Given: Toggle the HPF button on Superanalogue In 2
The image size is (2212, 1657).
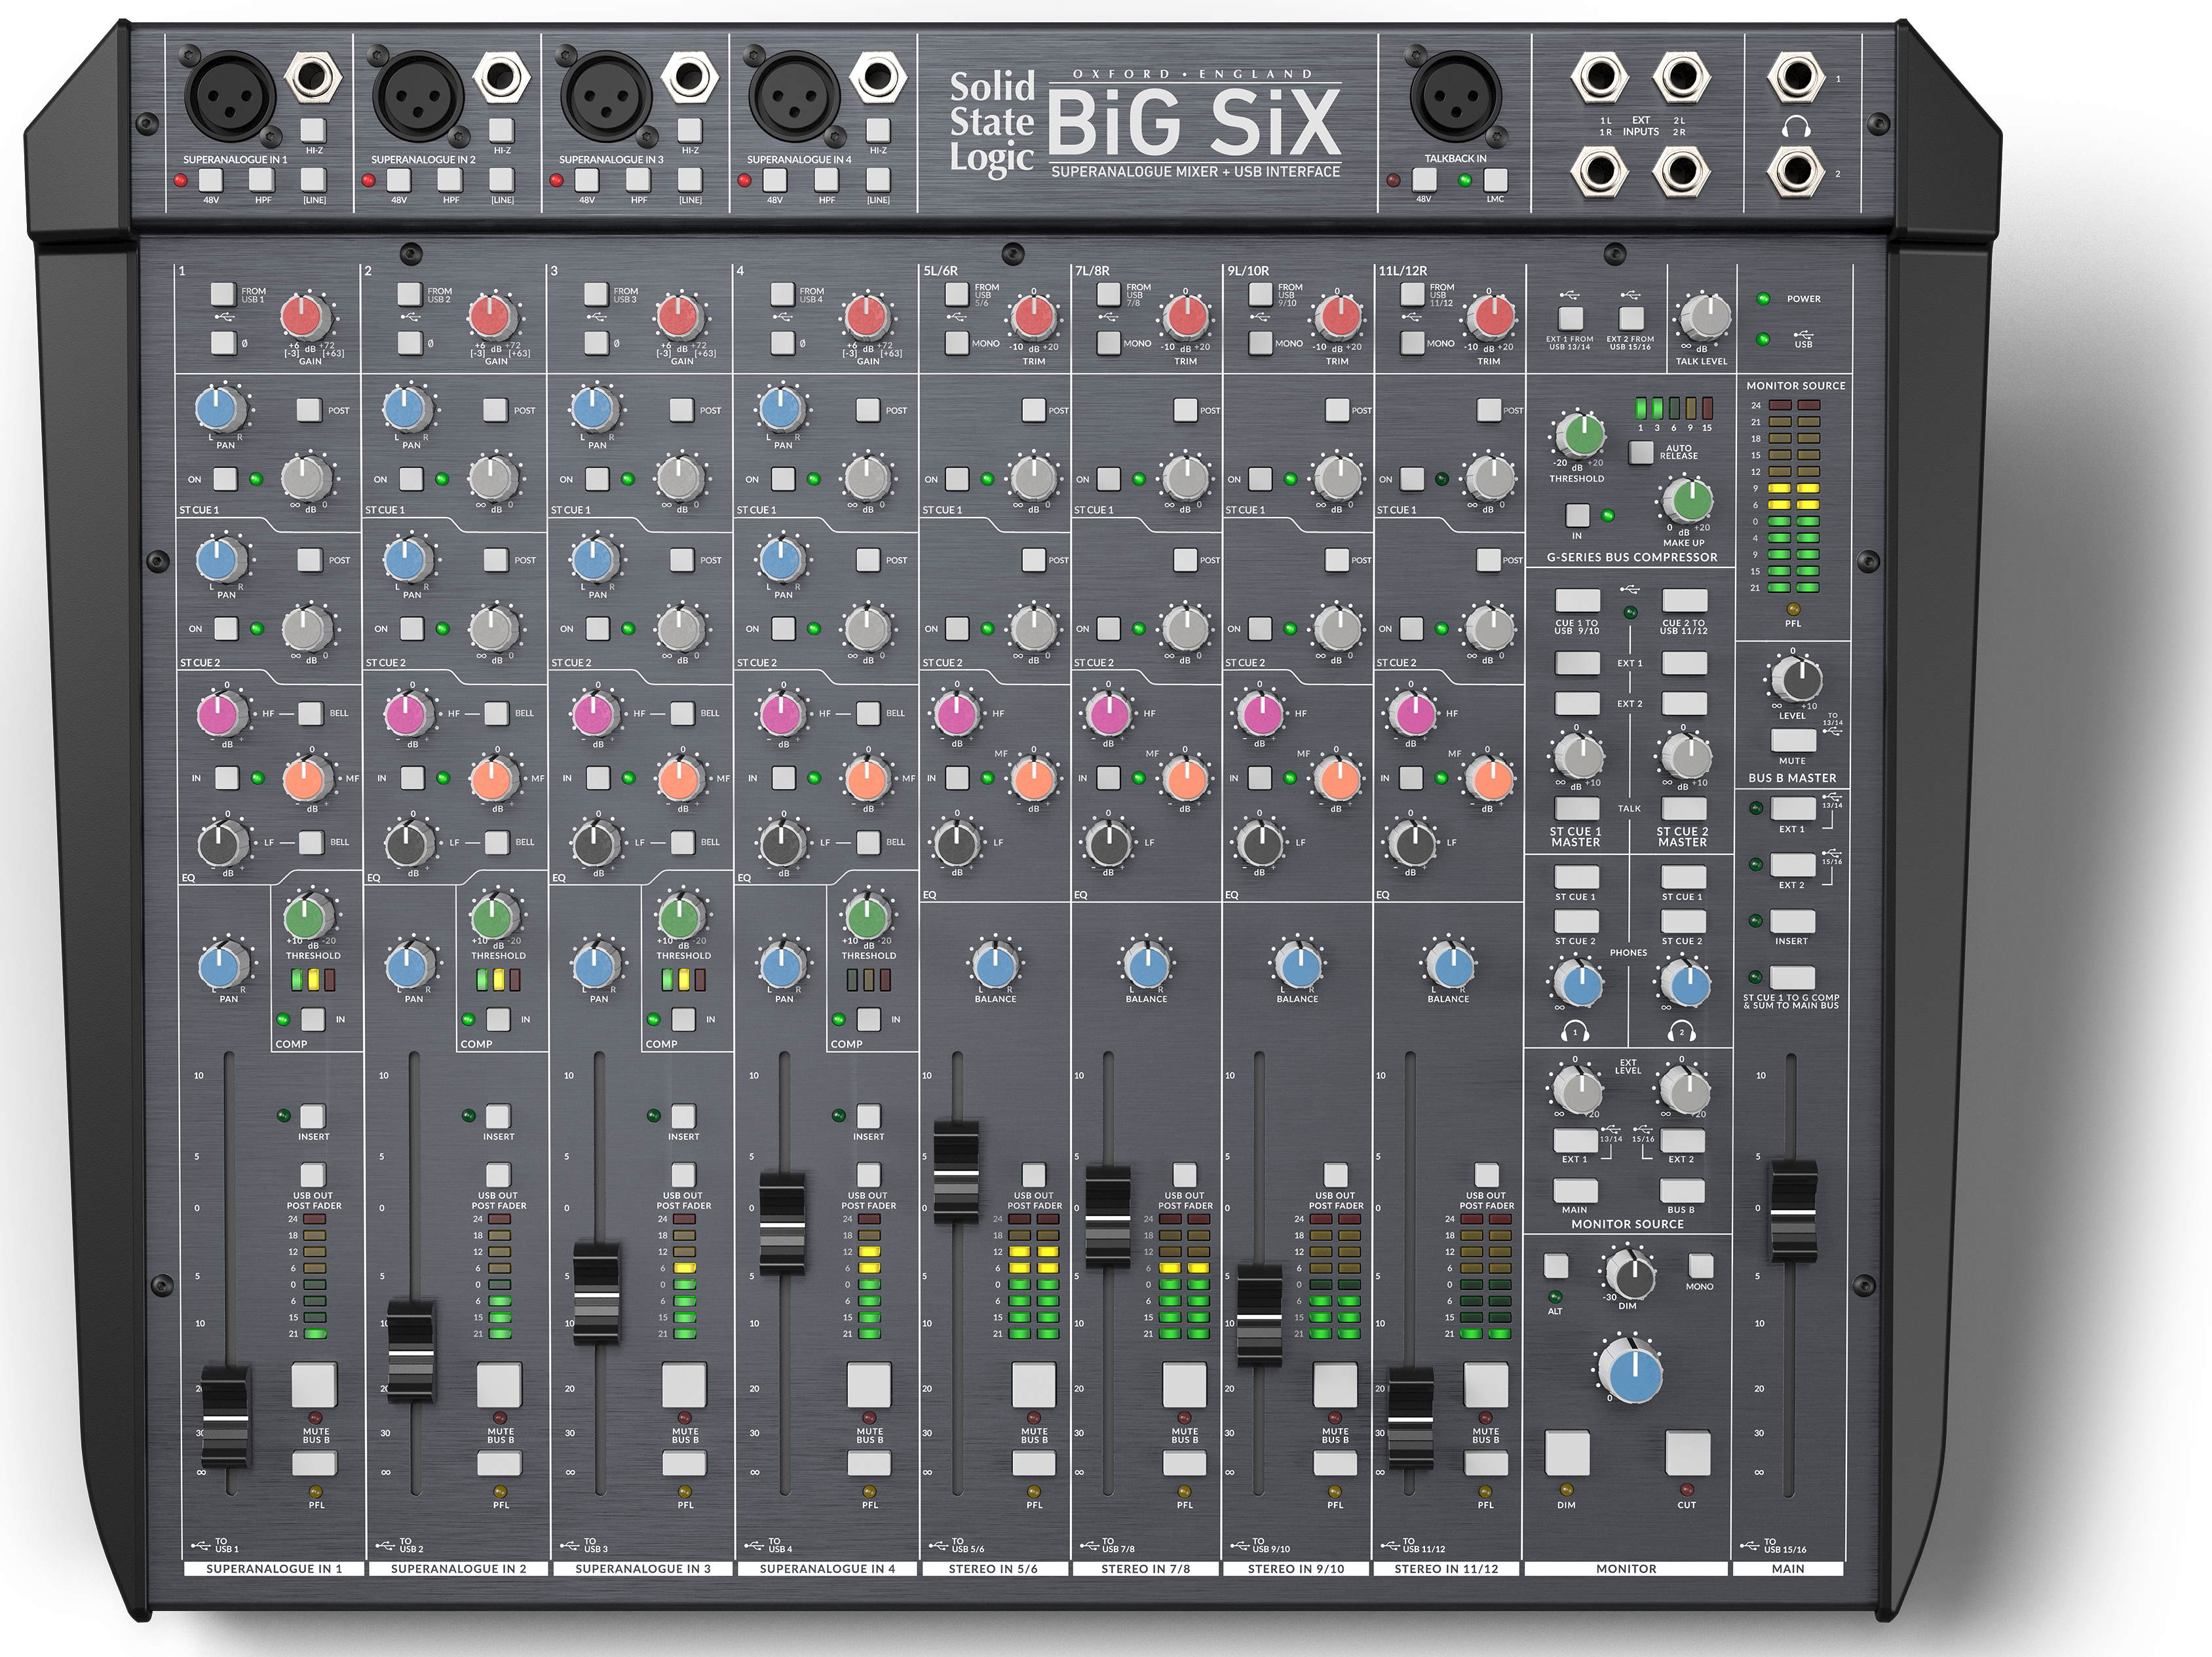Looking at the screenshot, I should tap(450, 180).
